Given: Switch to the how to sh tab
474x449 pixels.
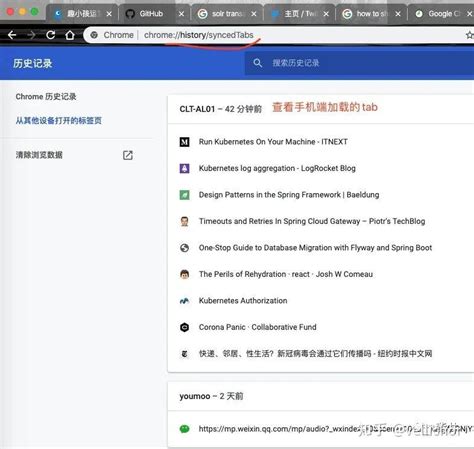Looking at the screenshot, I should coord(371,14).
